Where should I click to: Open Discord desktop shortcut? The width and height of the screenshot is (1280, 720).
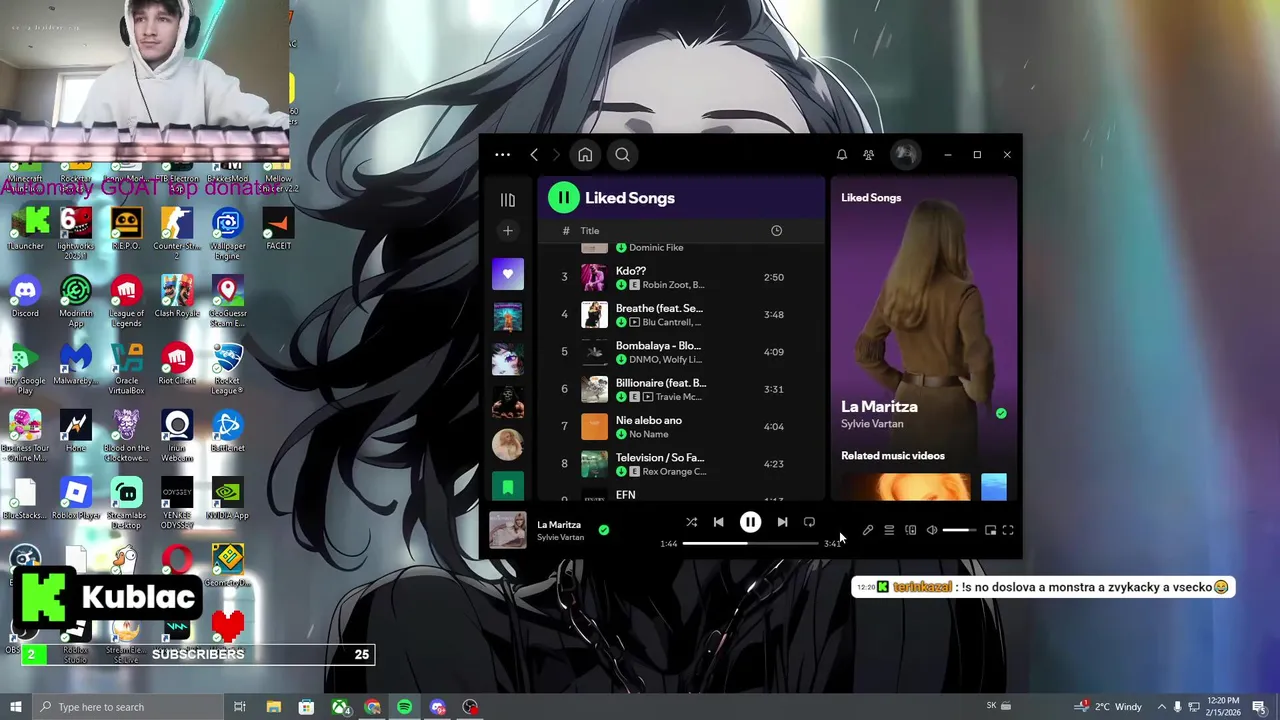click(x=25, y=296)
